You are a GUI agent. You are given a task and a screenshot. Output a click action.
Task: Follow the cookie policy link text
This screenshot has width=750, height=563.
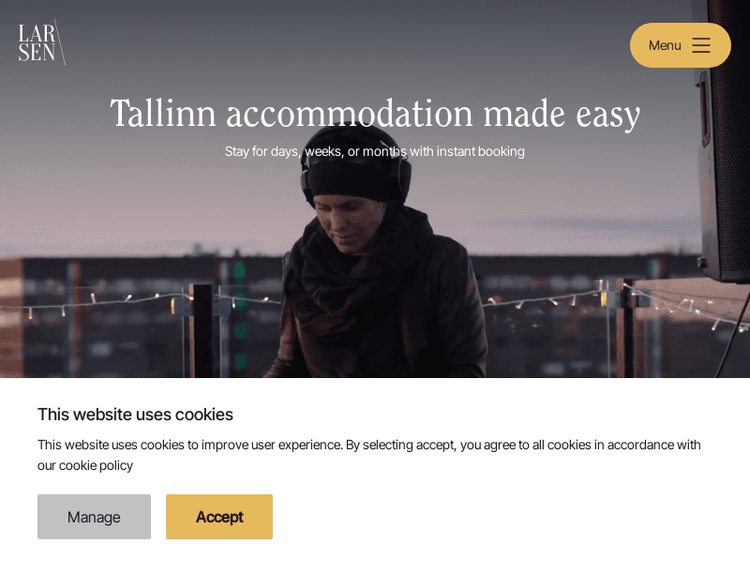96,465
